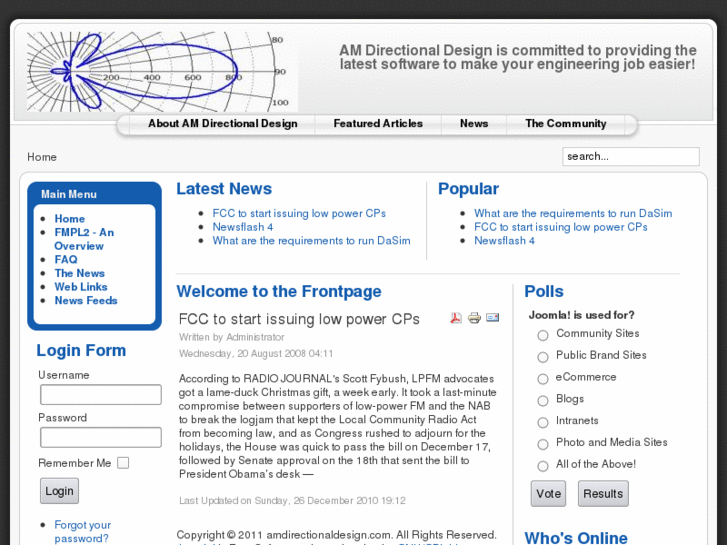Open News Feeds in the Main Menu
727x545 pixels.
pyautogui.click(x=86, y=301)
